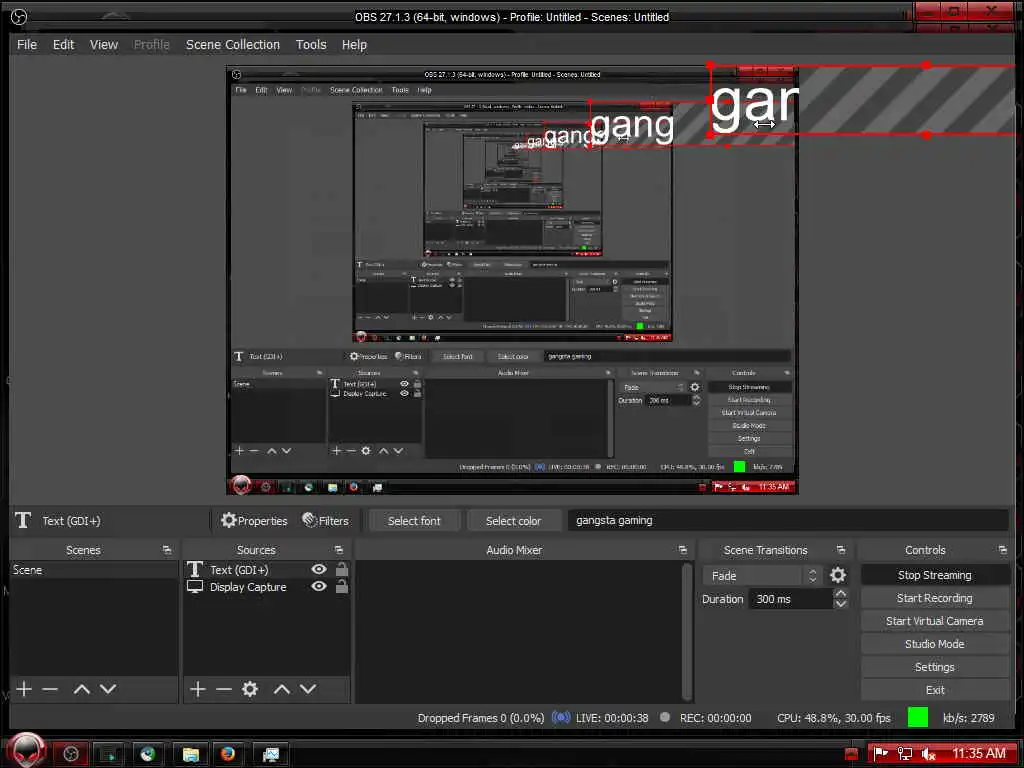This screenshot has height=768, width=1024.
Task: Open Filters for the text source
Action: click(325, 520)
